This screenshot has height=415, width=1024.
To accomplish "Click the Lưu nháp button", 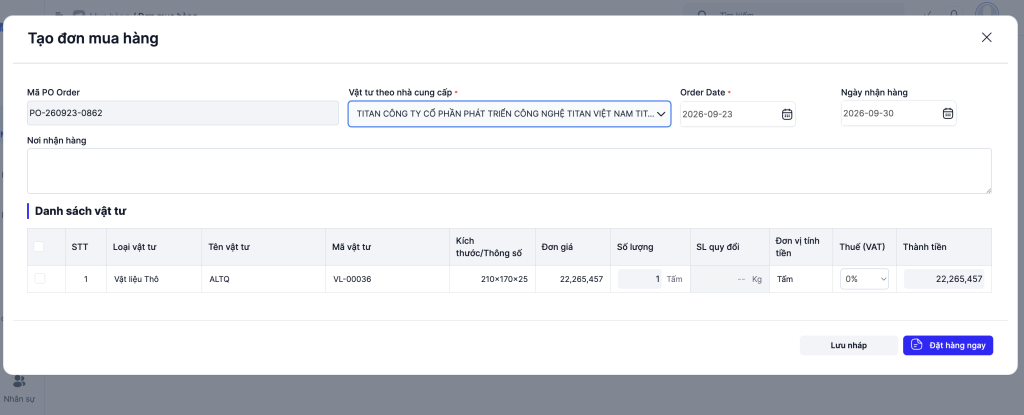I will pos(848,345).
